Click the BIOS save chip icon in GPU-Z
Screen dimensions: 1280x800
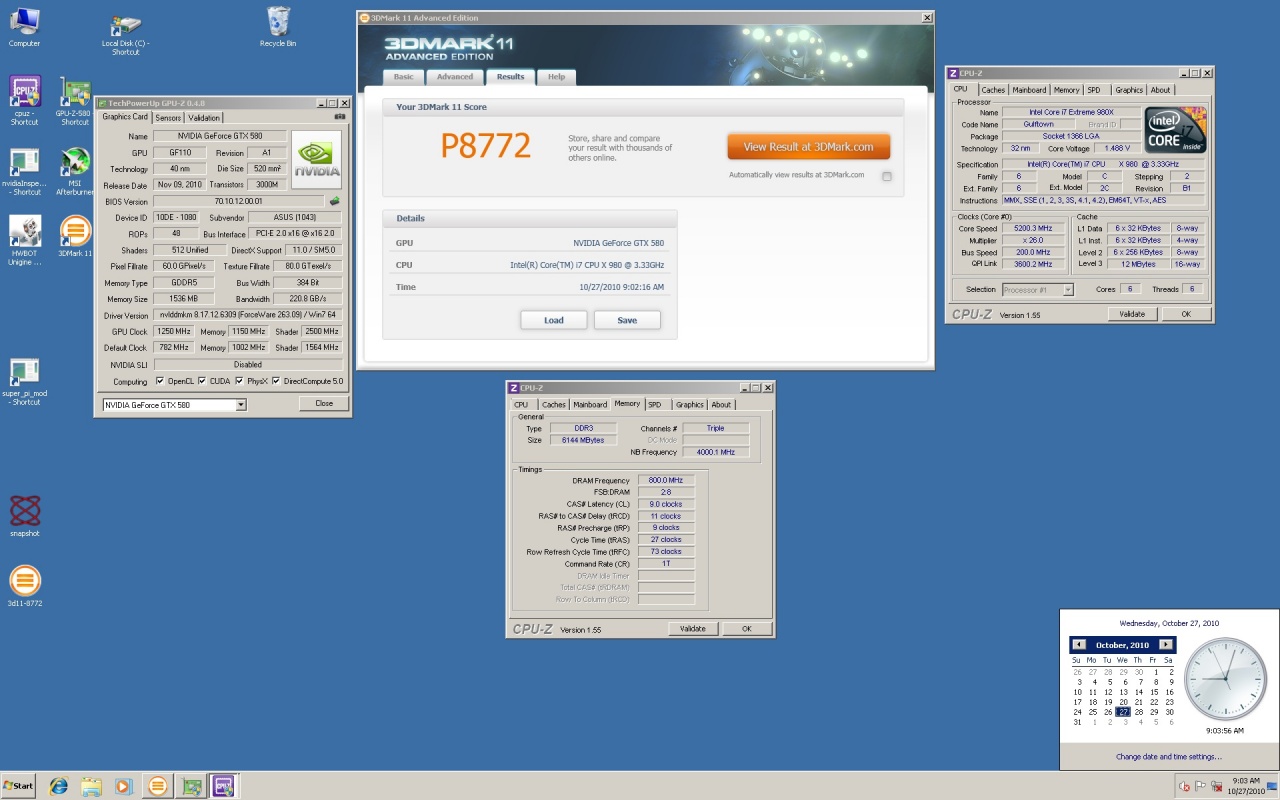click(334, 201)
